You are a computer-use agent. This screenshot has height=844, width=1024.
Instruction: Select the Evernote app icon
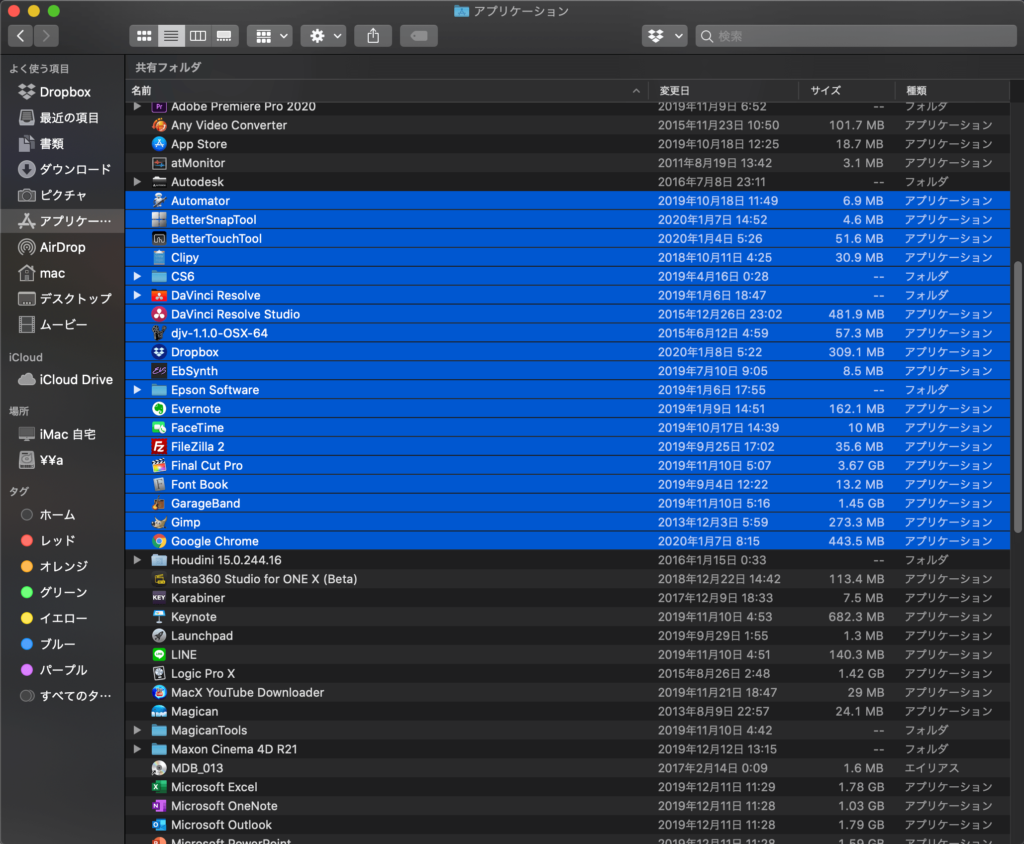click(159, 409)
